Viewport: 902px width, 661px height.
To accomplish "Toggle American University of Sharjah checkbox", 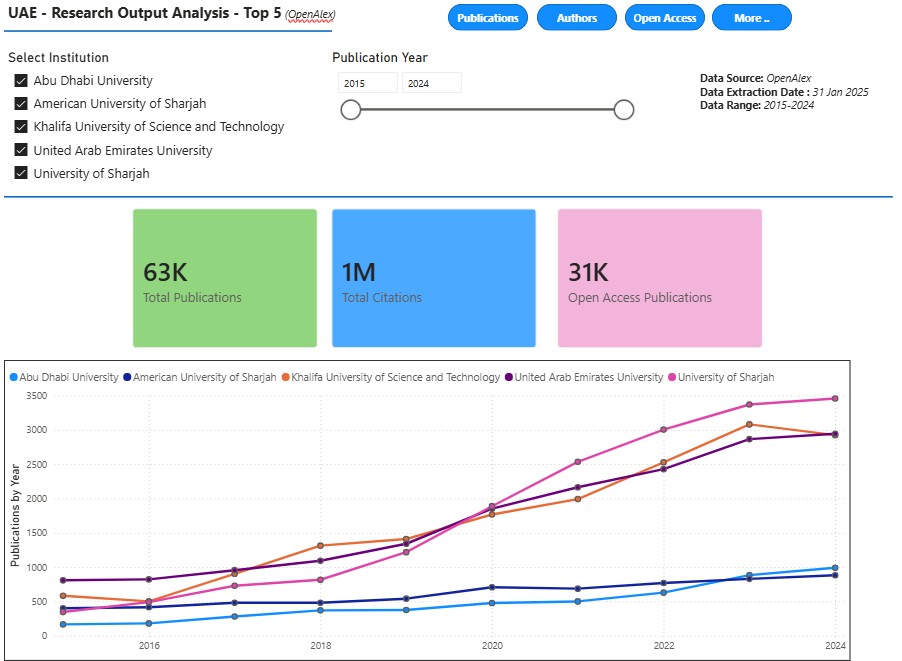I will (21, 104).
